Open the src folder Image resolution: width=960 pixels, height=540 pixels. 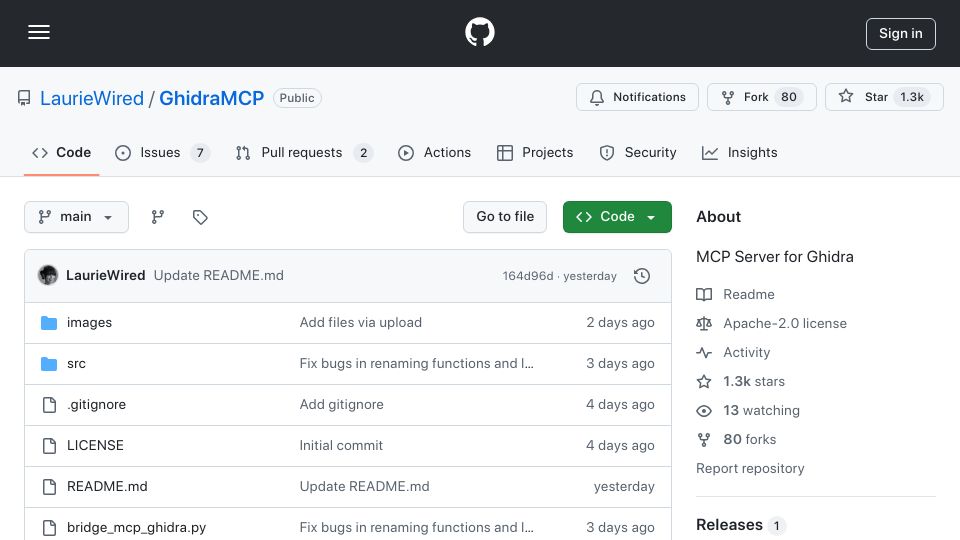tap(76, 364)
